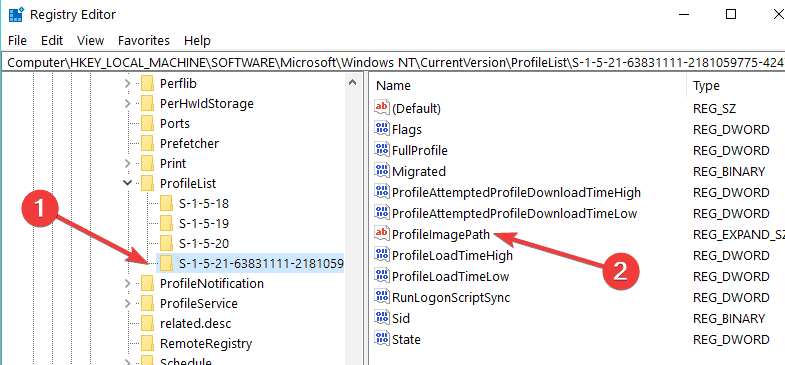Select the Flags value name
The image size is (785, 365).
click(407, 130)
